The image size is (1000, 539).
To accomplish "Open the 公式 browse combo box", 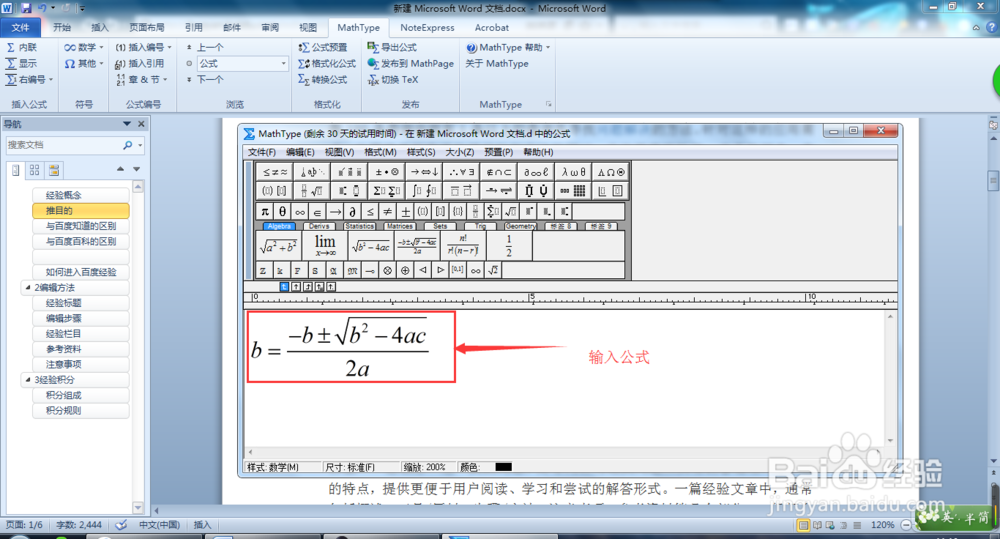I will 242,63.
